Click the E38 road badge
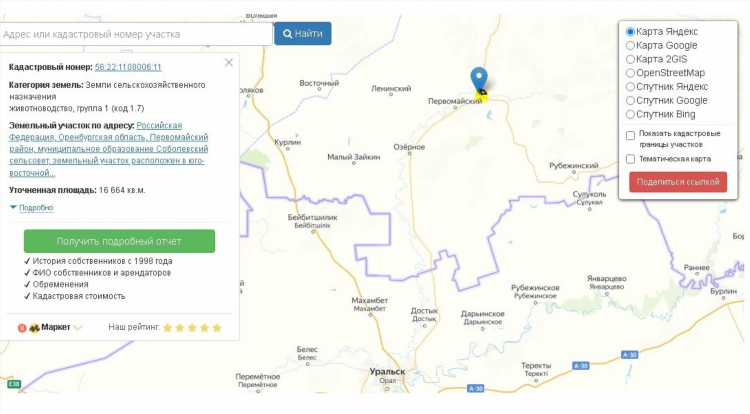 point(14,384)
